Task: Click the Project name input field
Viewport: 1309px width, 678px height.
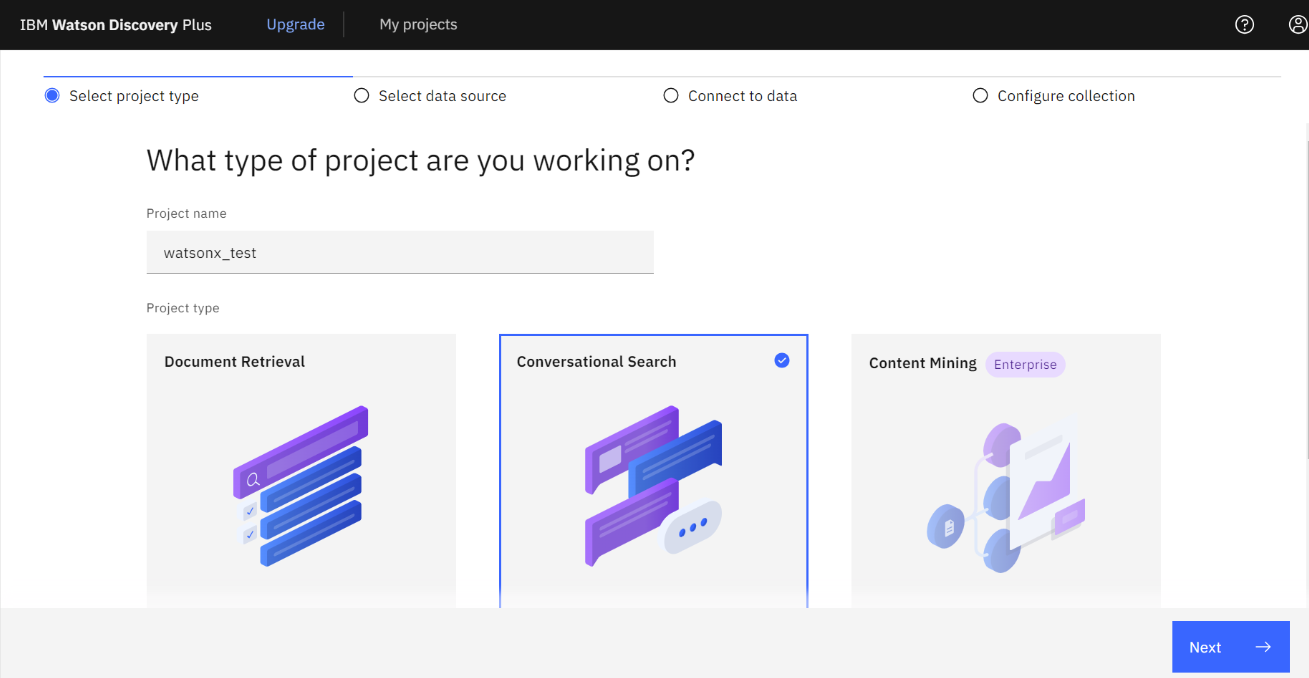Action: [400, 253]
